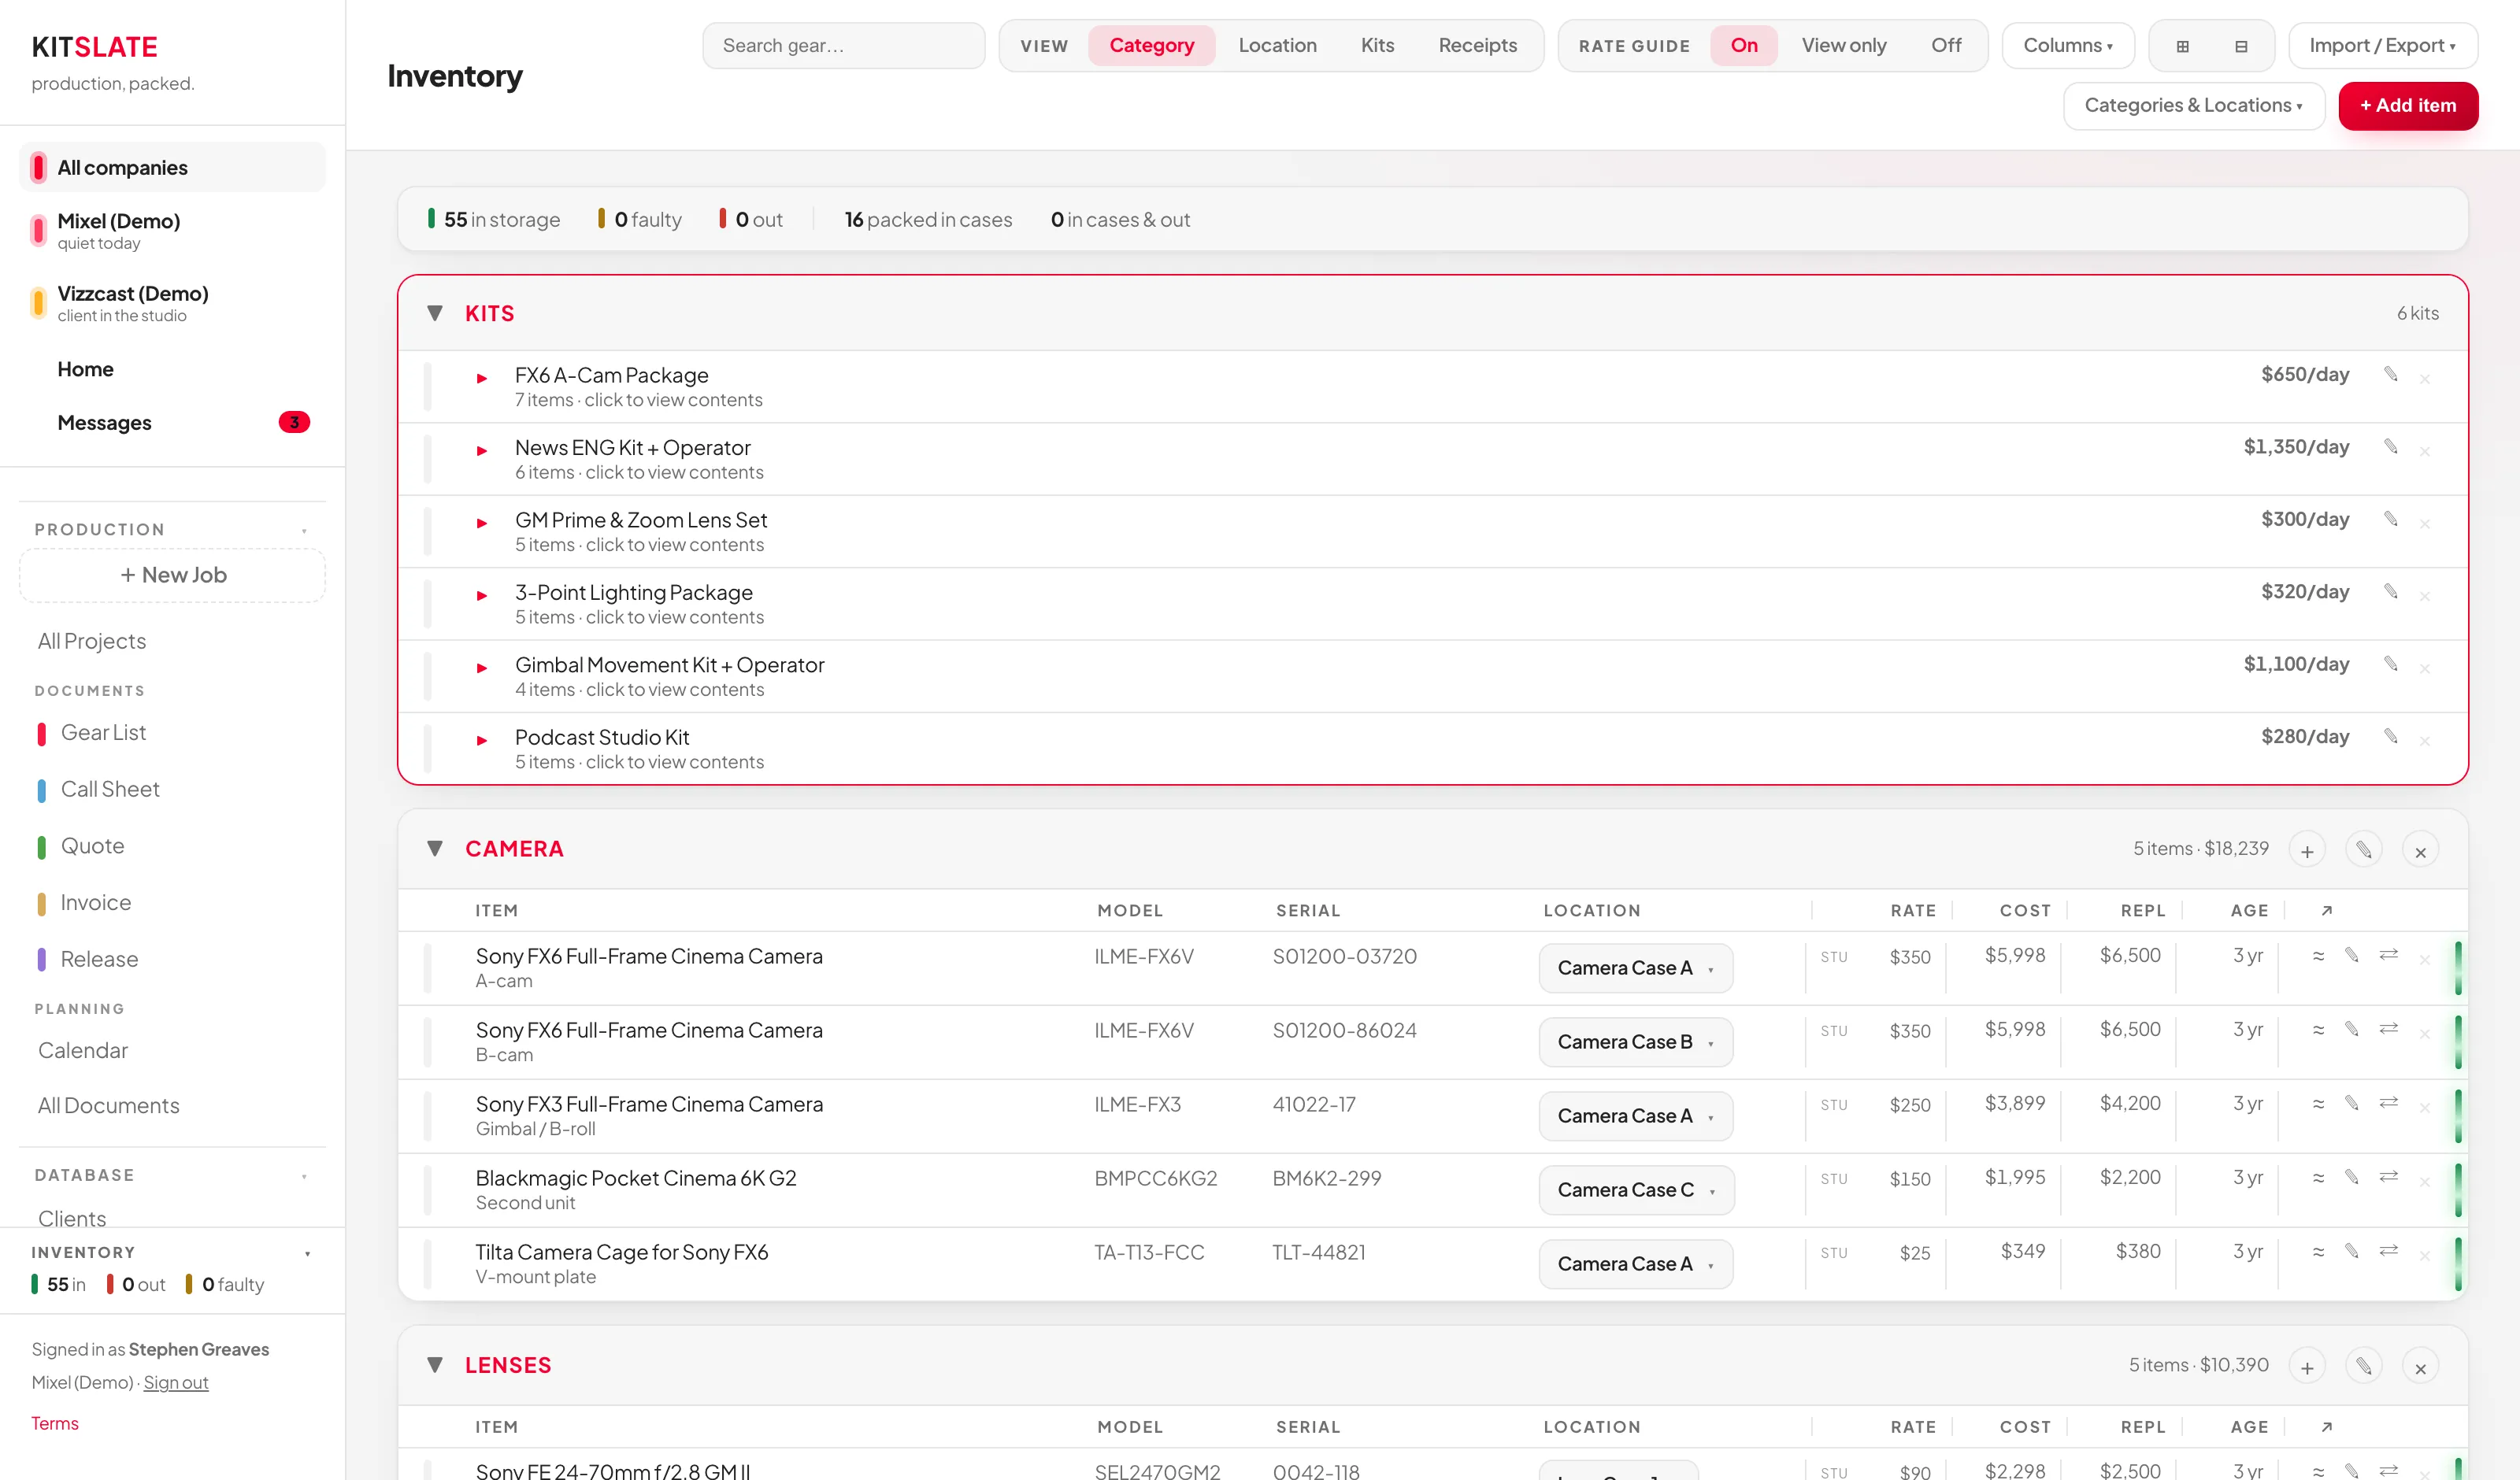Viewport: 2520px width, 1480px height.
Task: Expand the FX6 A-Cam Package contents
Action: click(482, 379)
